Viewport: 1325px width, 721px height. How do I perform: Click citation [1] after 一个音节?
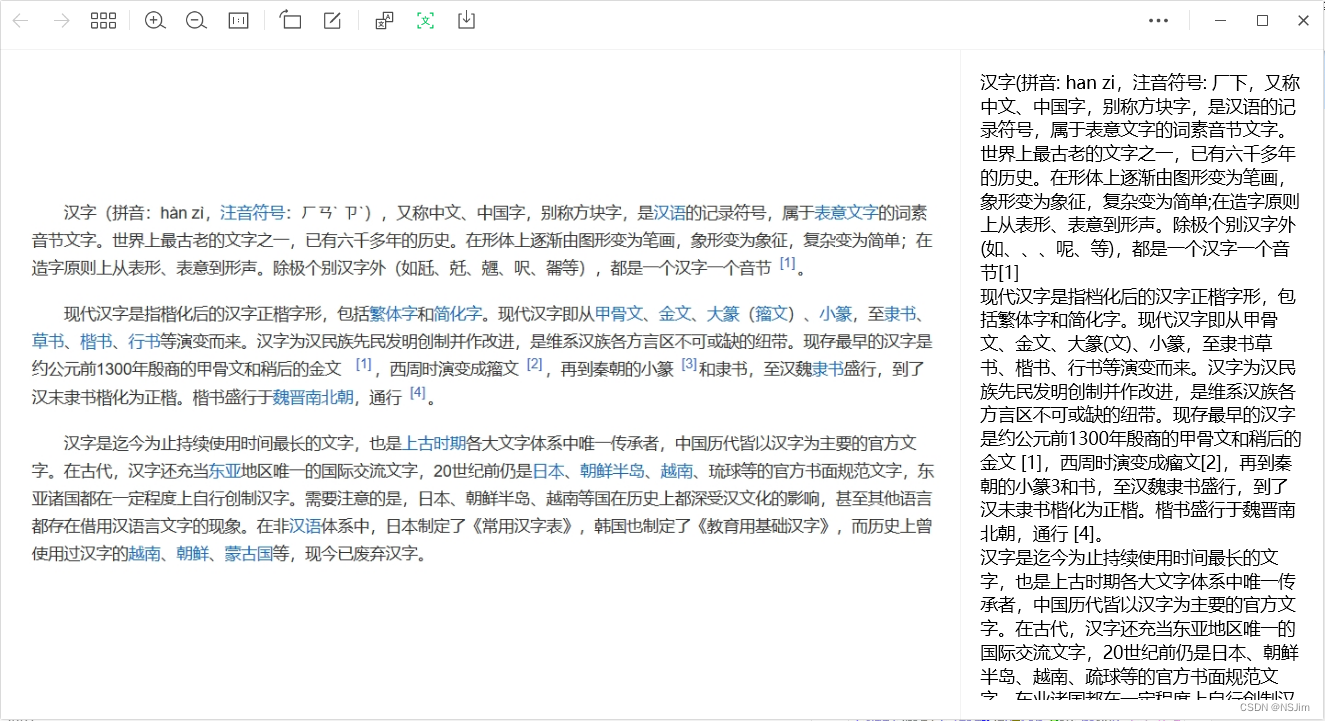788,263
